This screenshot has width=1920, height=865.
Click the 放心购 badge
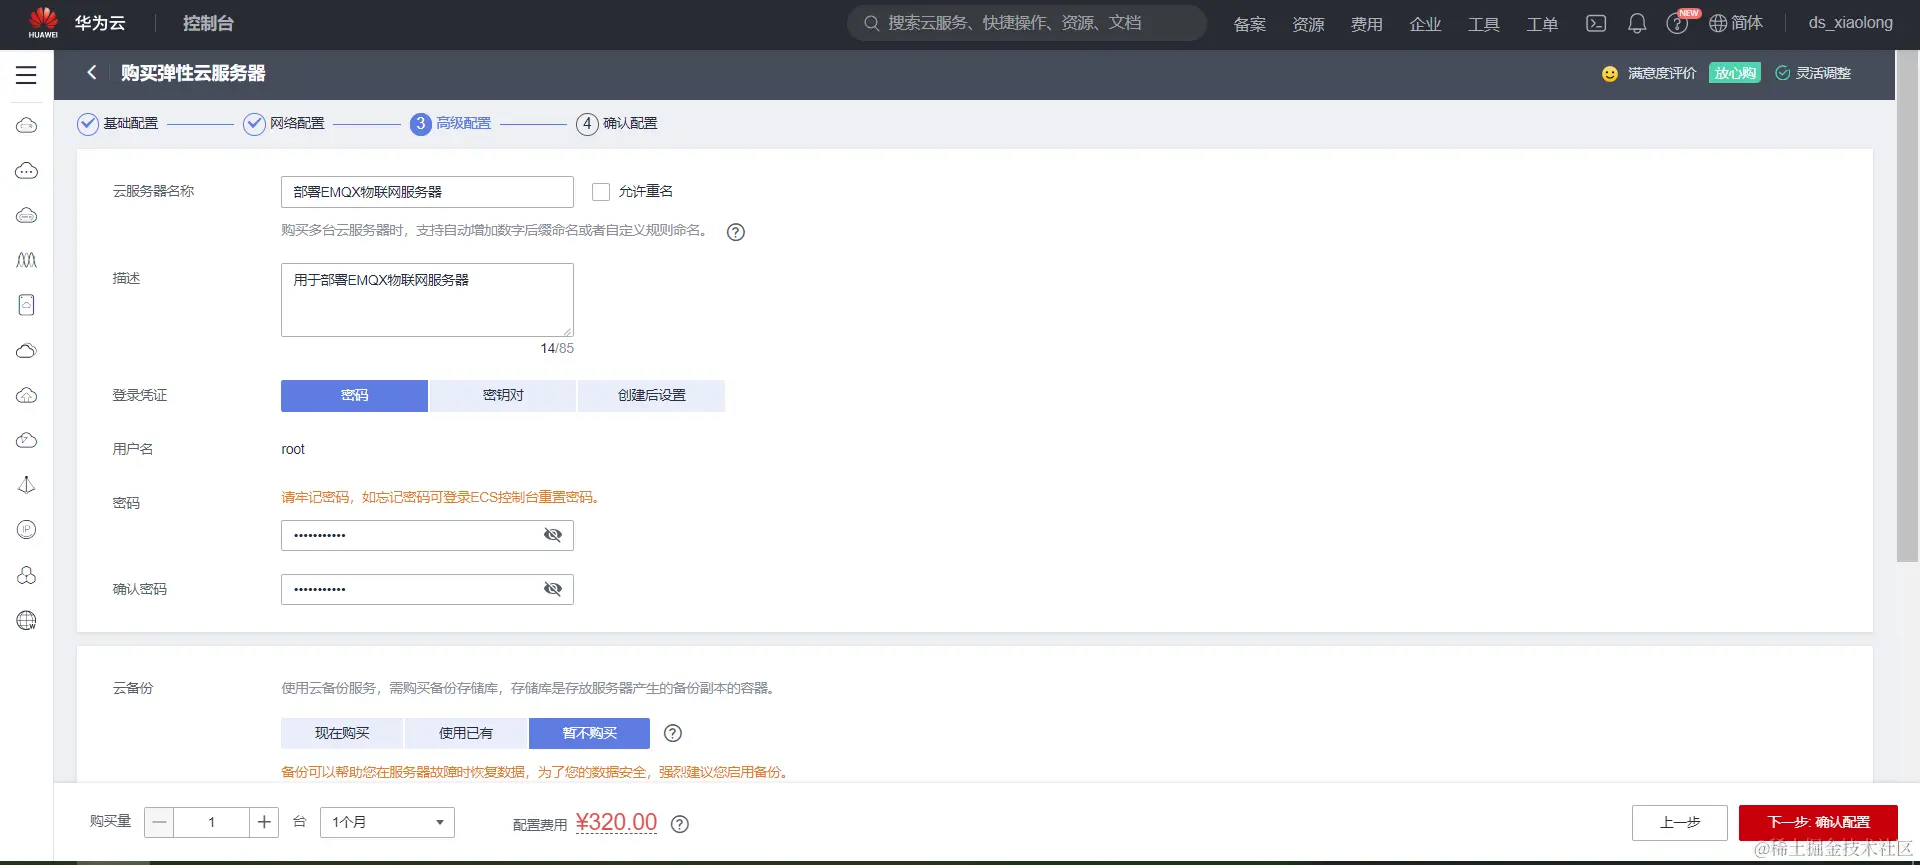pos(1735,73)
